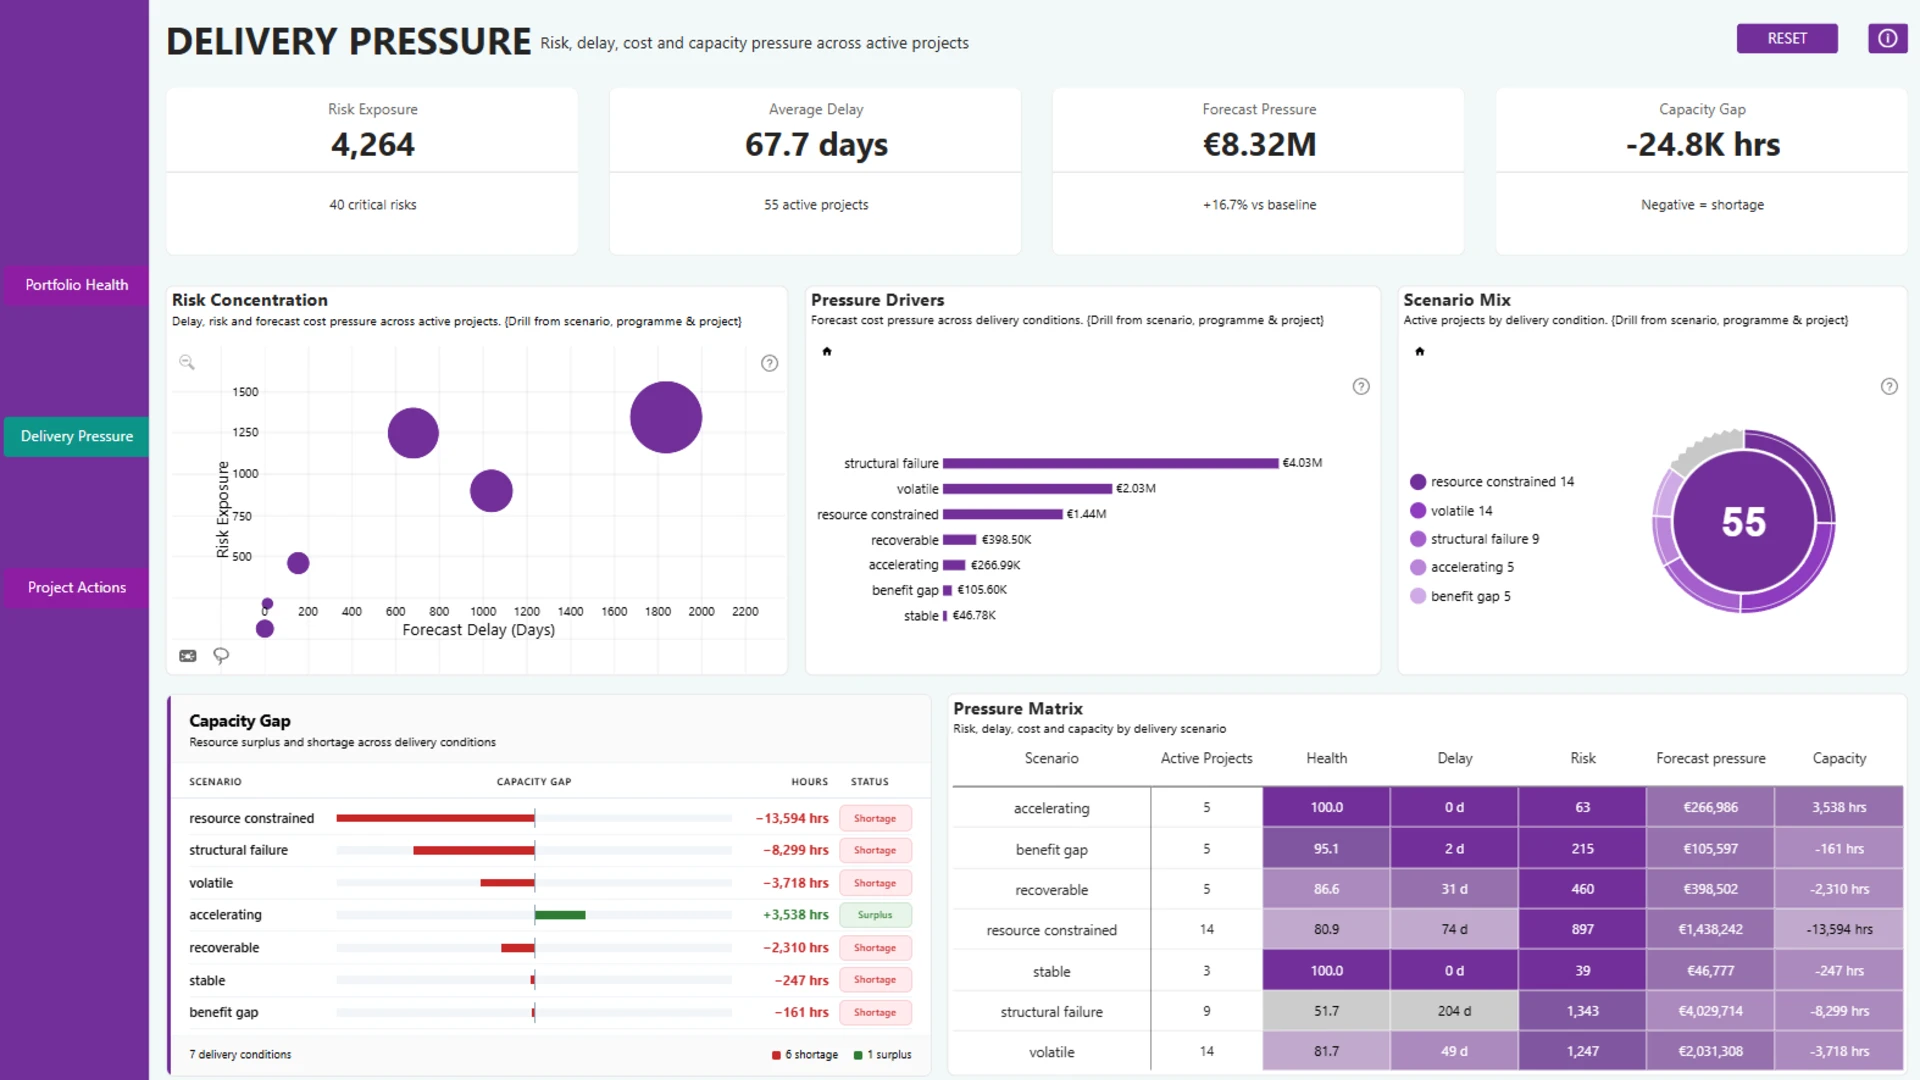Click the benefit gap legend dot
This screenshot has height=1080, width=1920.
coord(1418,596)
